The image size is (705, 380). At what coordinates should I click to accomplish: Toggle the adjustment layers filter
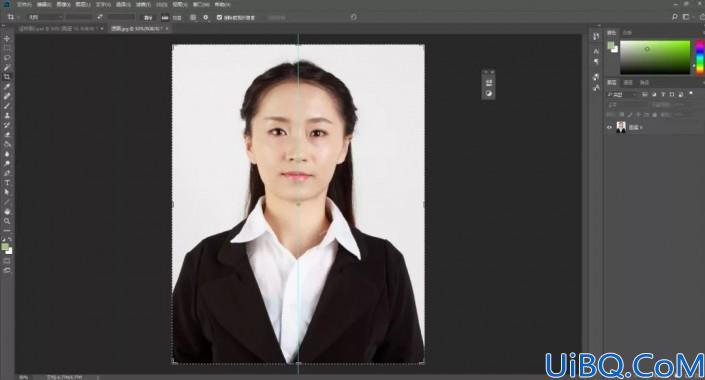point(654,94)
